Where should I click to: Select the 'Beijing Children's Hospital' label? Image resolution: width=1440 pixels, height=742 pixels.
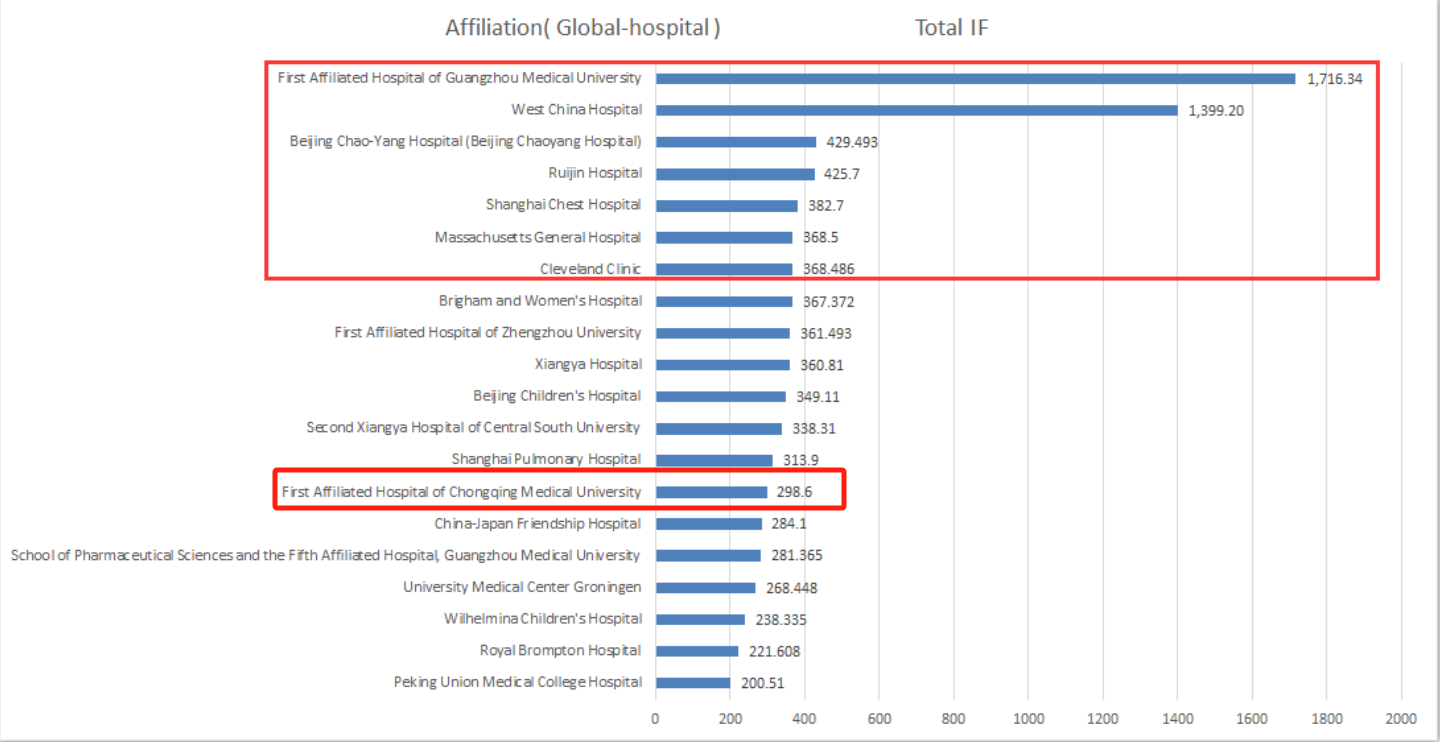pos(557,395)
